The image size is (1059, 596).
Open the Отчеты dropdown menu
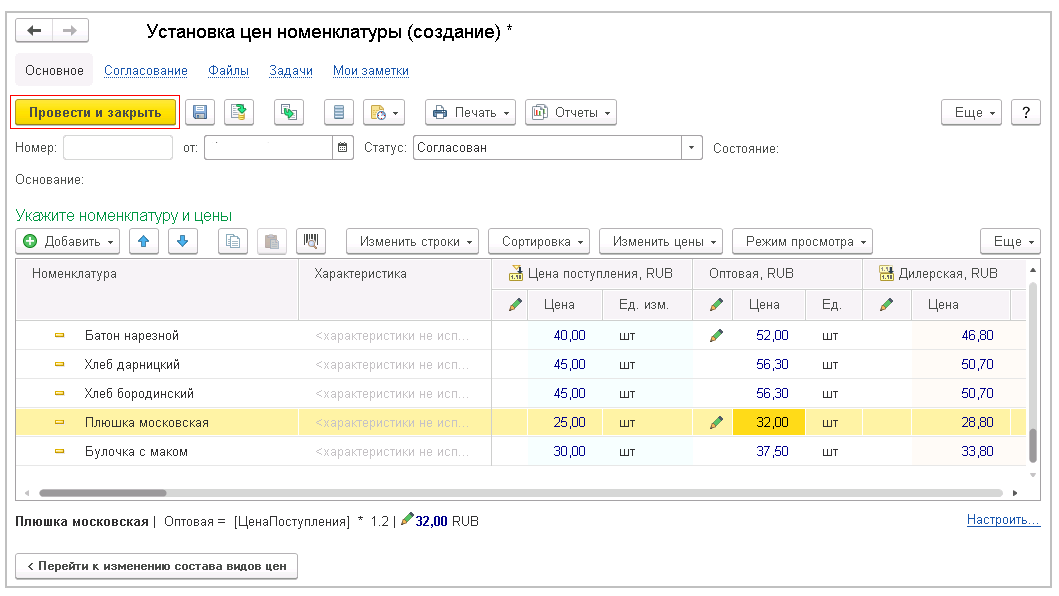coord(571,112)
